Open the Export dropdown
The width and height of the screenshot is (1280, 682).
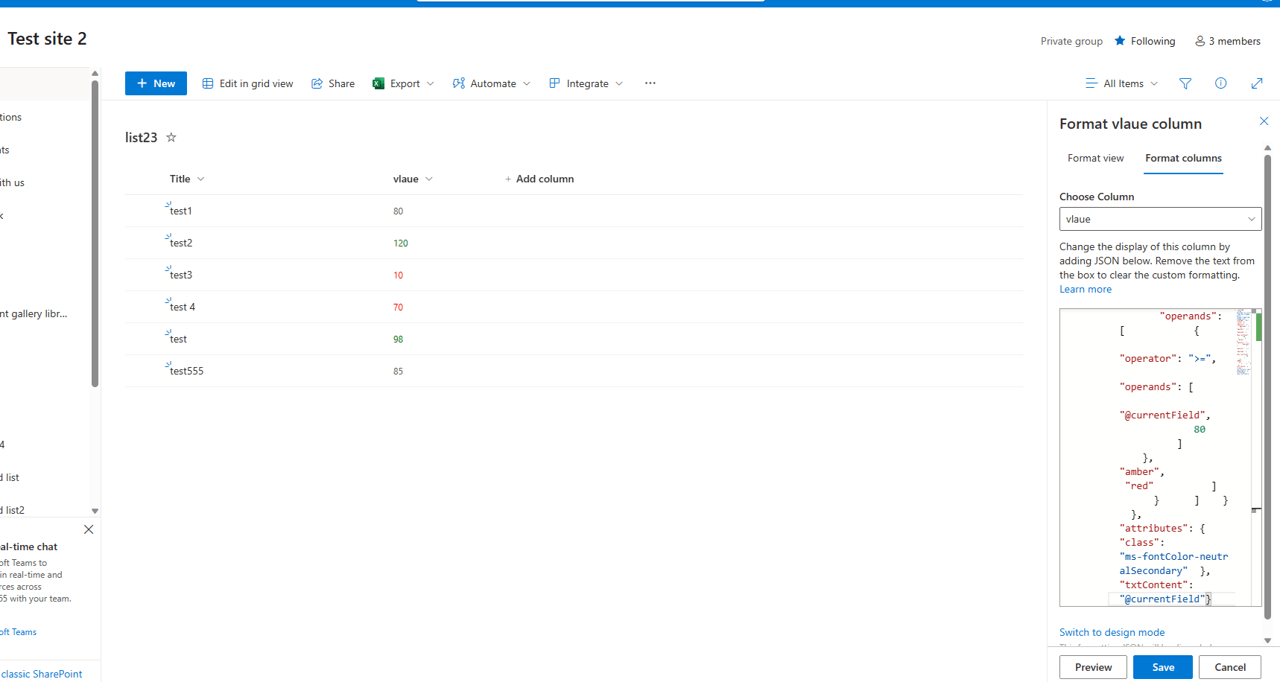click(403, 83)
